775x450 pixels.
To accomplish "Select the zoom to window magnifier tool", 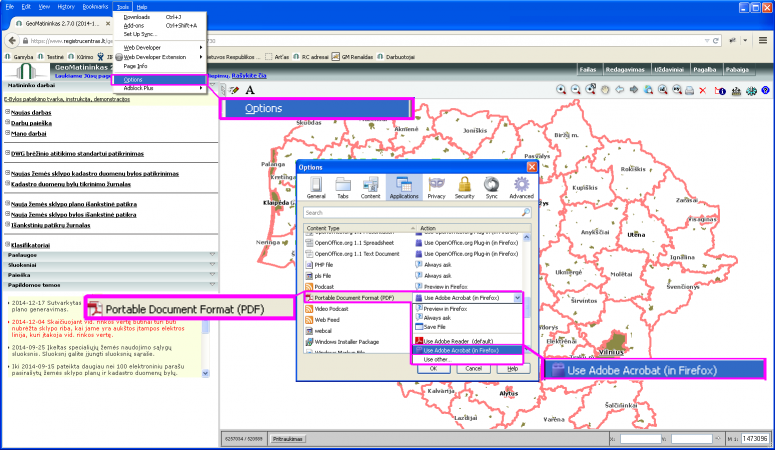I will pyautogui.click(x=590, y=90).
